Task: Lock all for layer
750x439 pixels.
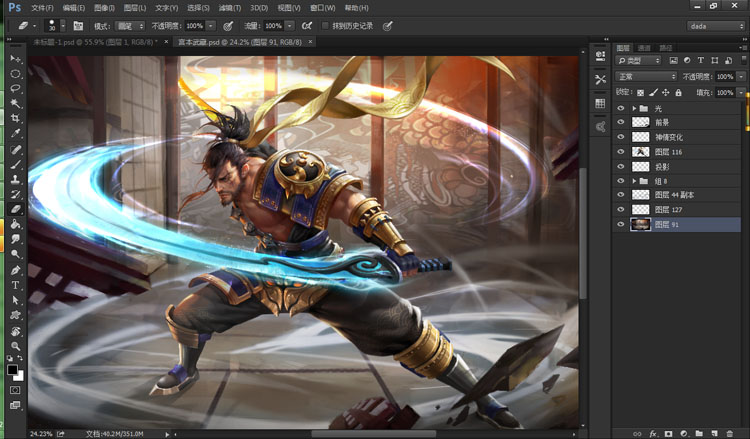Action: [678, 92]
